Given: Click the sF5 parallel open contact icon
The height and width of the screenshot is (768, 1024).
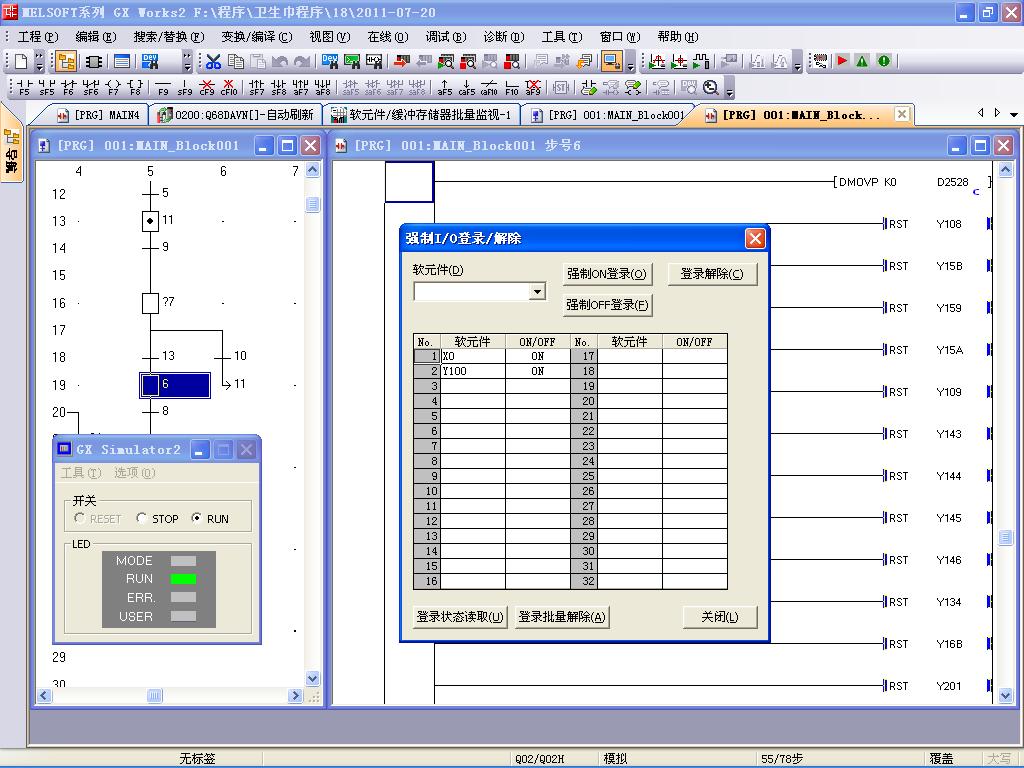Looking at the screenshot, I should [x=47, y=88].
